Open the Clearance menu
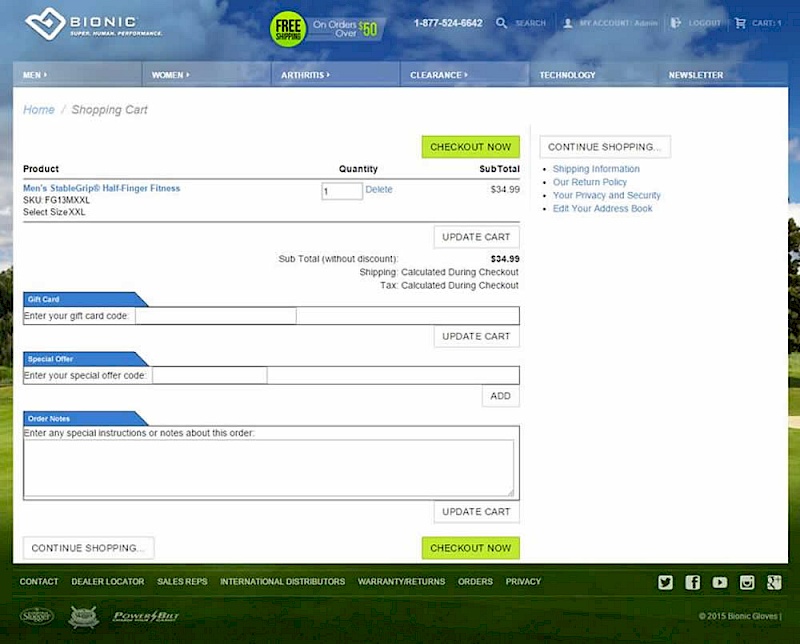The height and width of the screenshot is (644, 800). 437,75
